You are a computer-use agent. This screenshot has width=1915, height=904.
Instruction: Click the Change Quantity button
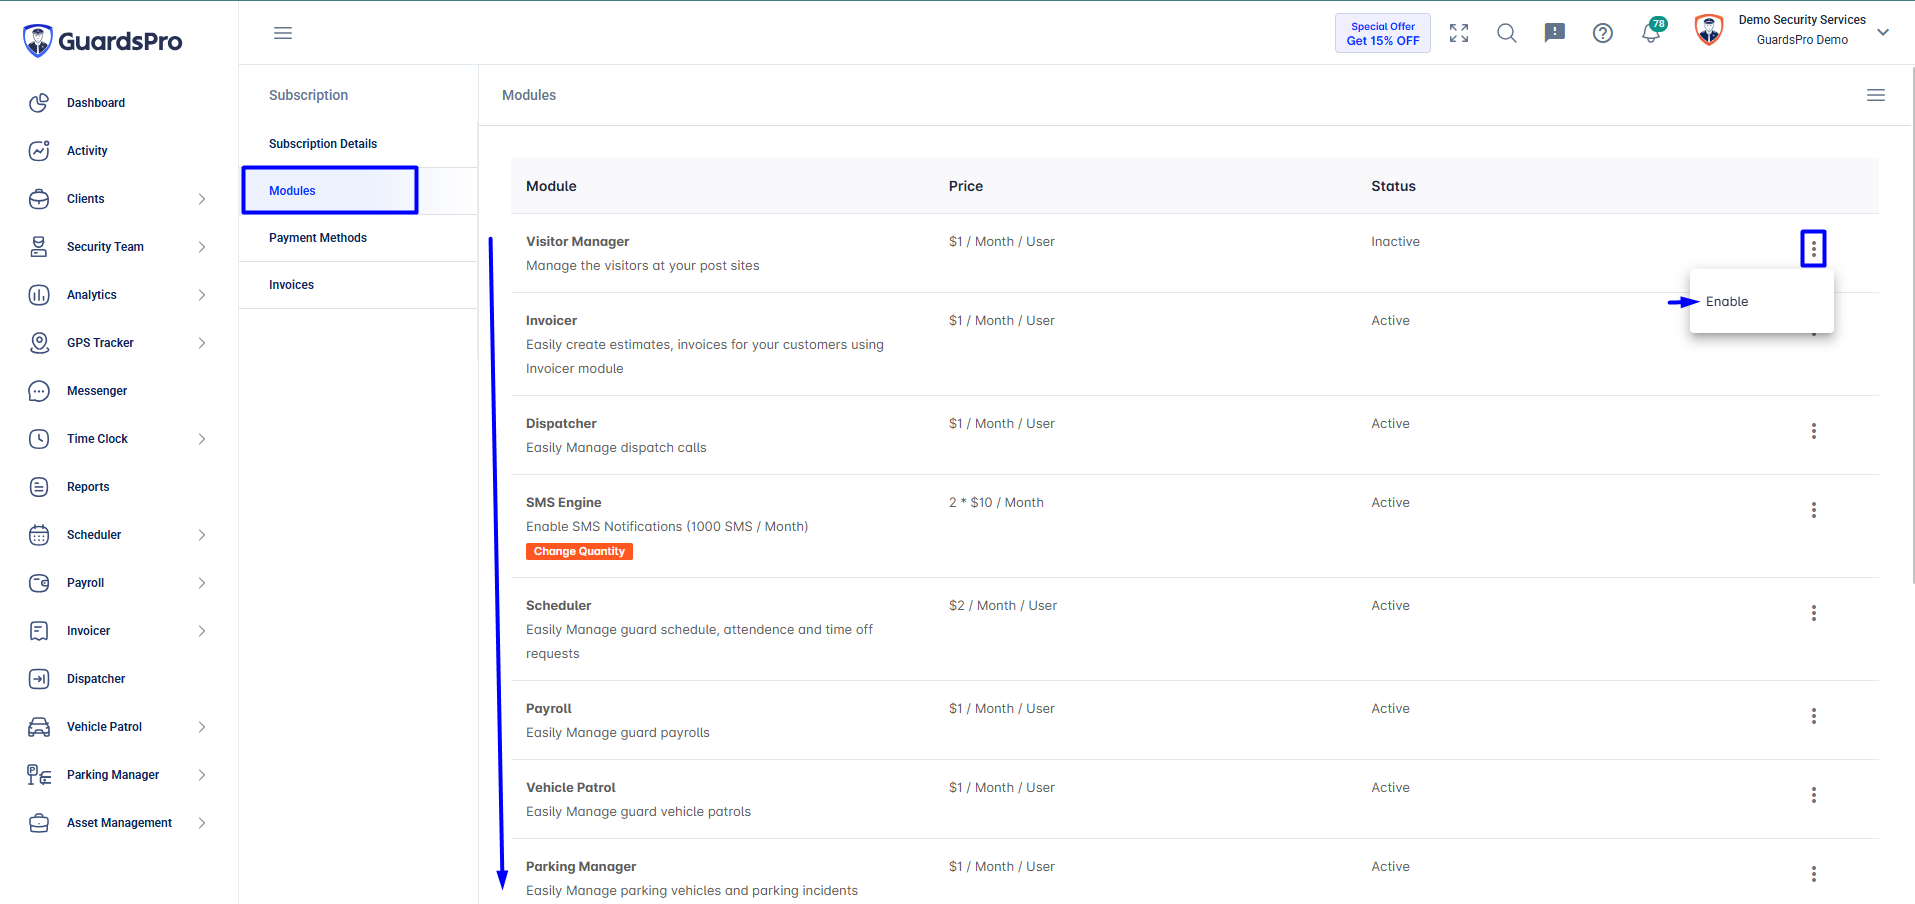[x=579, y=551]
